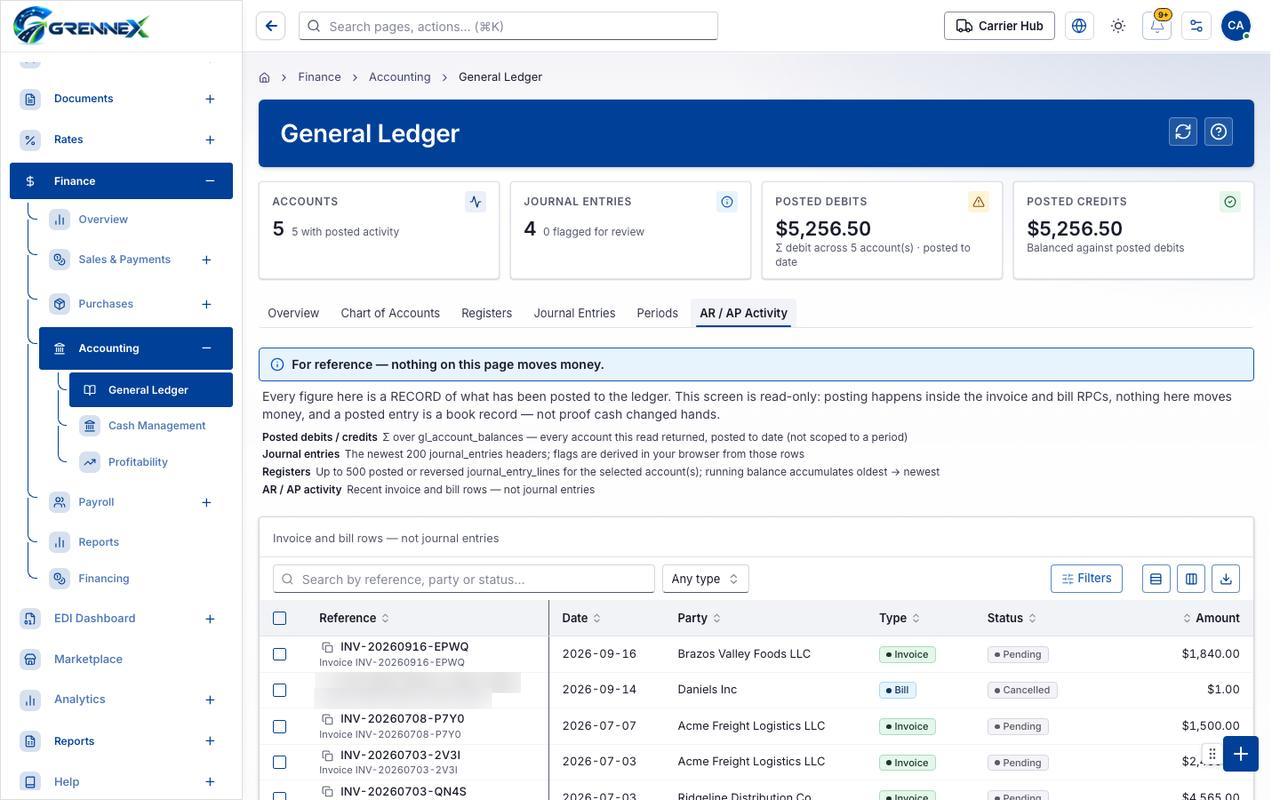Viewport: 1280px width, 800px height.
Task: Open the Any type filter dropdown
Action: (705, 579)
